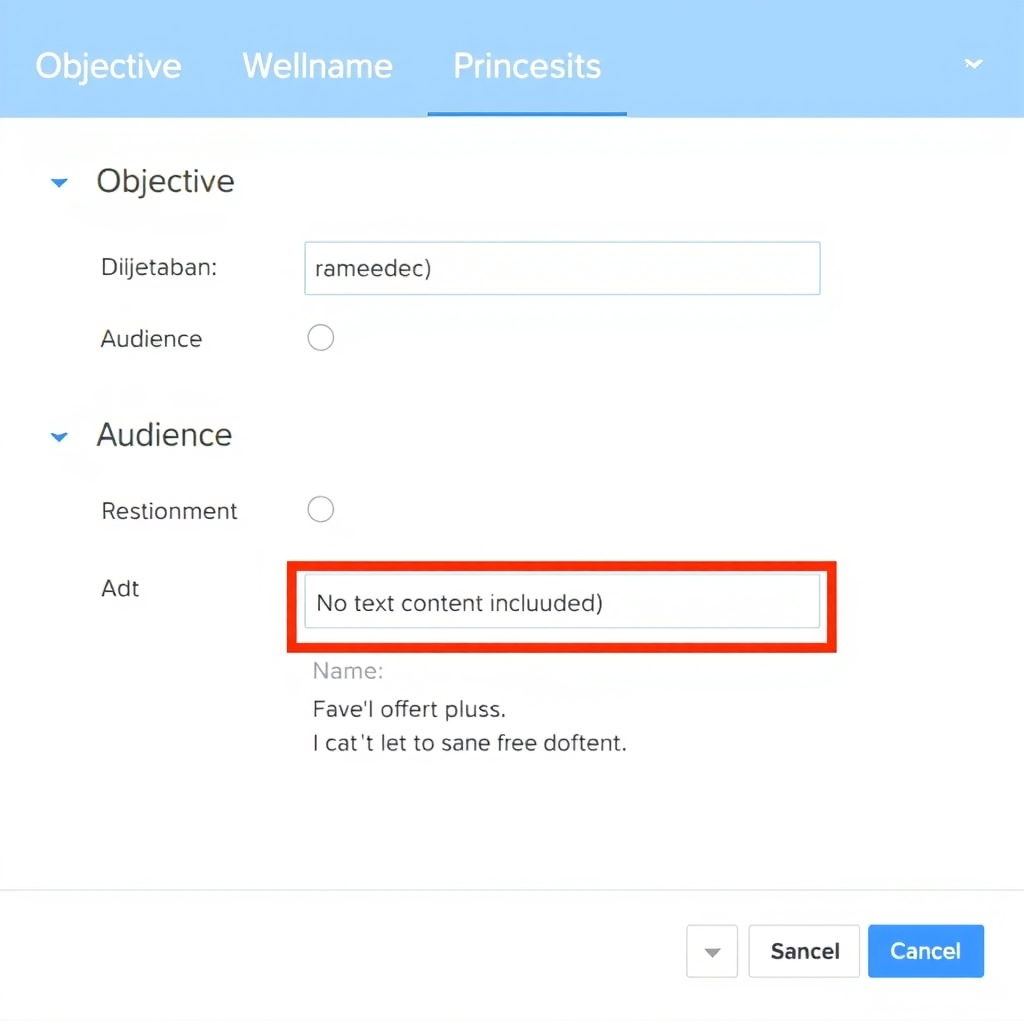Open the Wellname tab
Screen dimensions: 1024x1024
point(317,66)
